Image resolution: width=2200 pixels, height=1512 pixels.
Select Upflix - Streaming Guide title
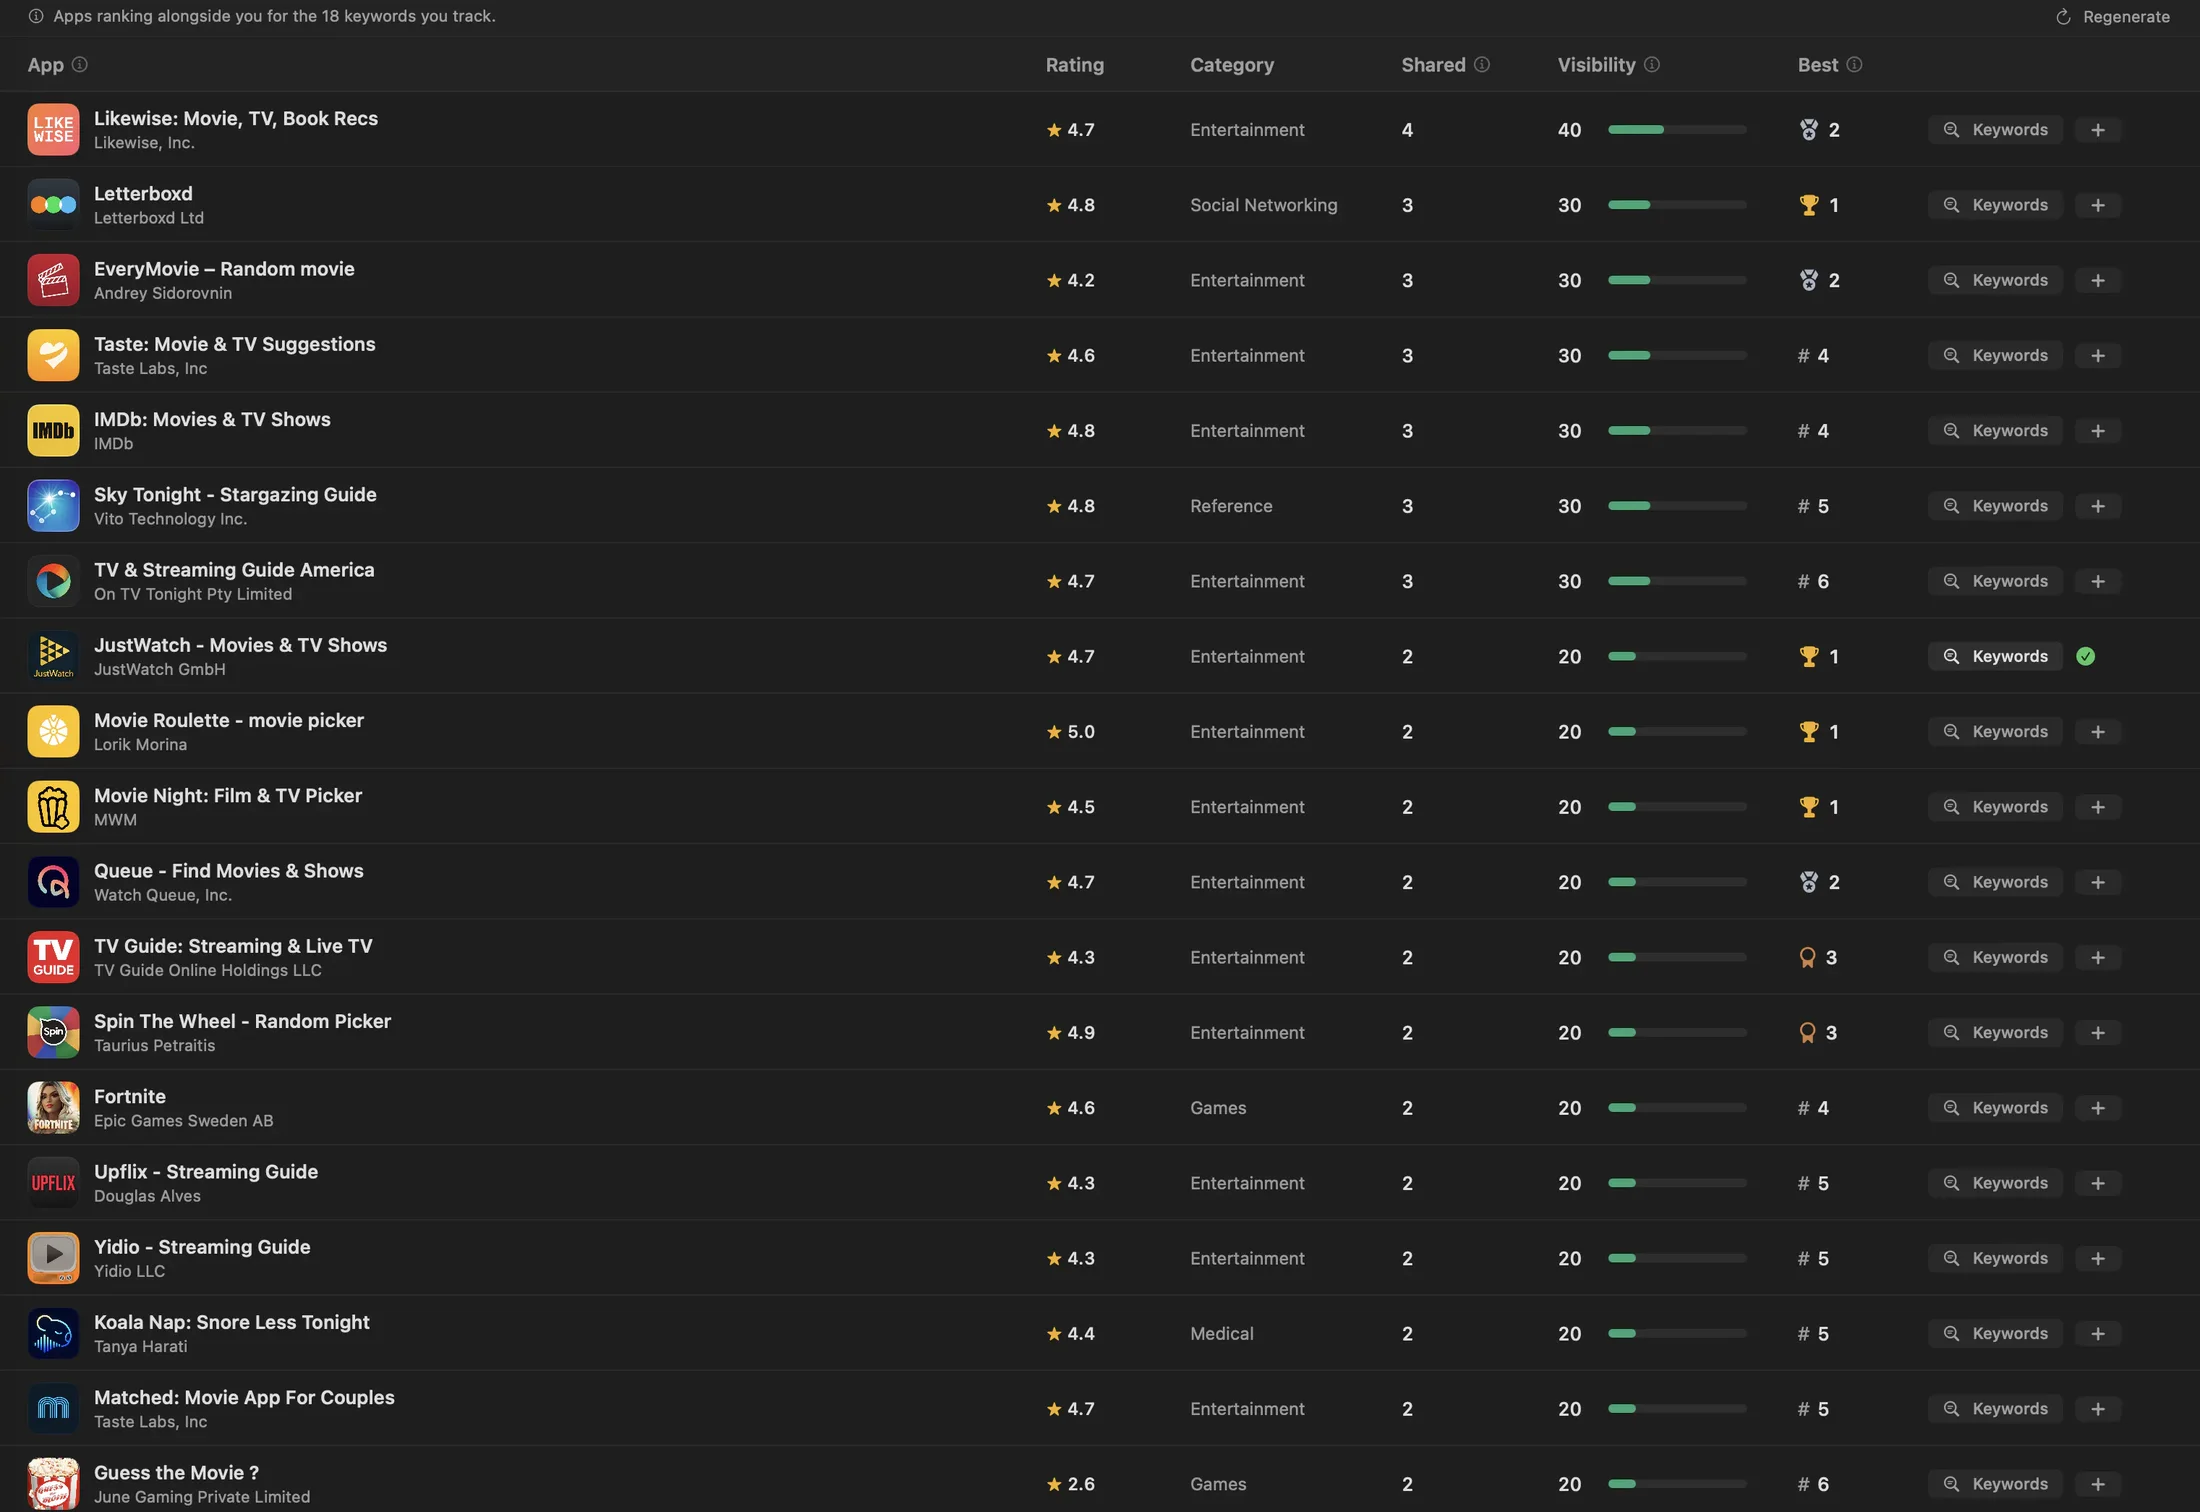click(x=206, y=1172)
